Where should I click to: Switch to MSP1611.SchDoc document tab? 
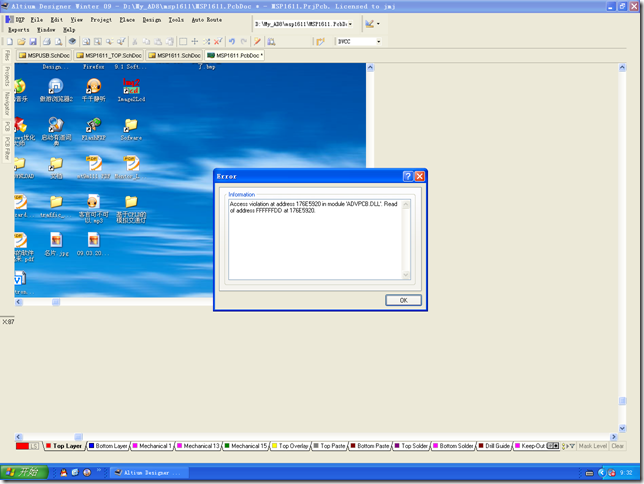point(175,55)
